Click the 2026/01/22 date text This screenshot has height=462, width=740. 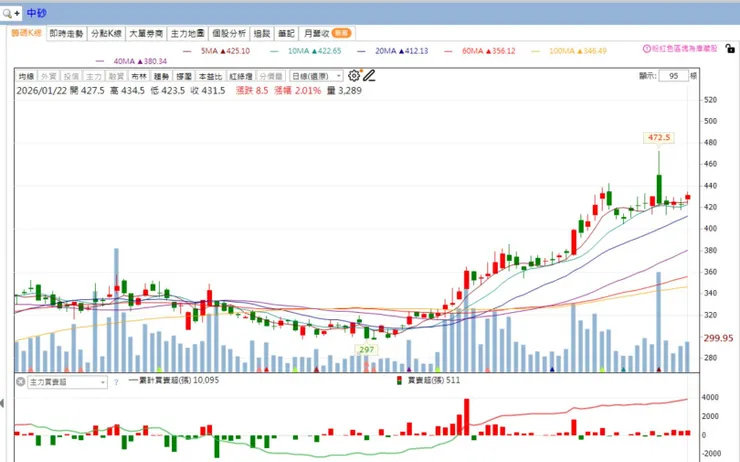(x=42, y=90)
